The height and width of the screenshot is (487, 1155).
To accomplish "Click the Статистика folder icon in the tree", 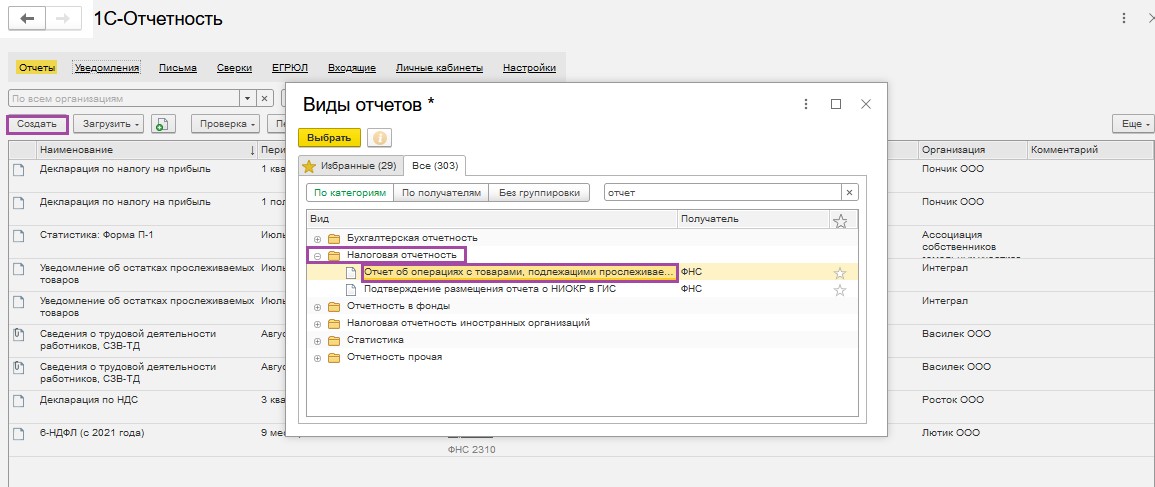I will click(x=334, y=340).
